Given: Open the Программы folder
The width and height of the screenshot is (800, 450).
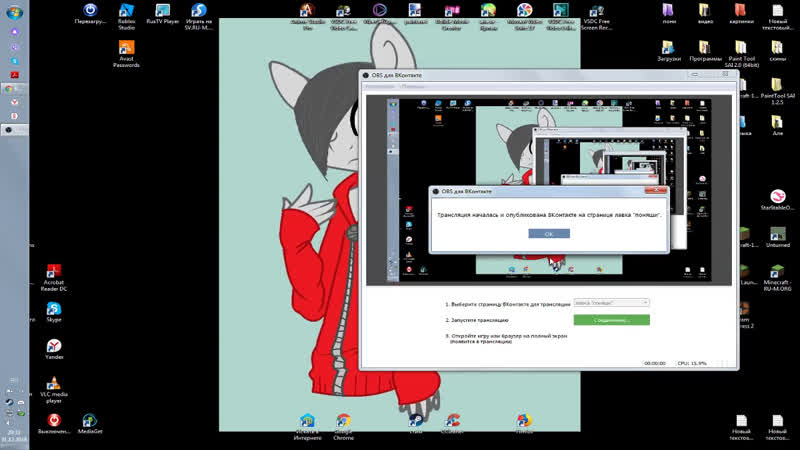Looking at the screenshot, I should point(705,51).
